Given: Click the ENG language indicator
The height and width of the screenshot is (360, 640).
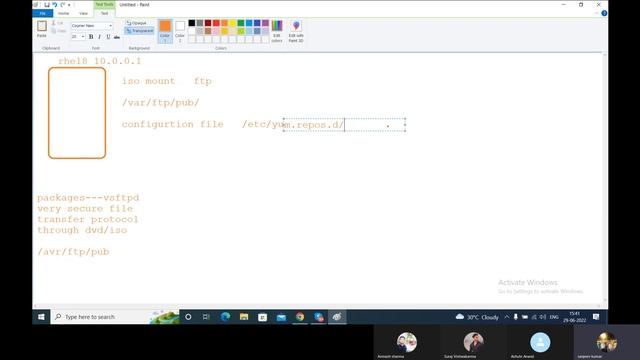Looking at the screenshot, I should (x=554, y=317).
